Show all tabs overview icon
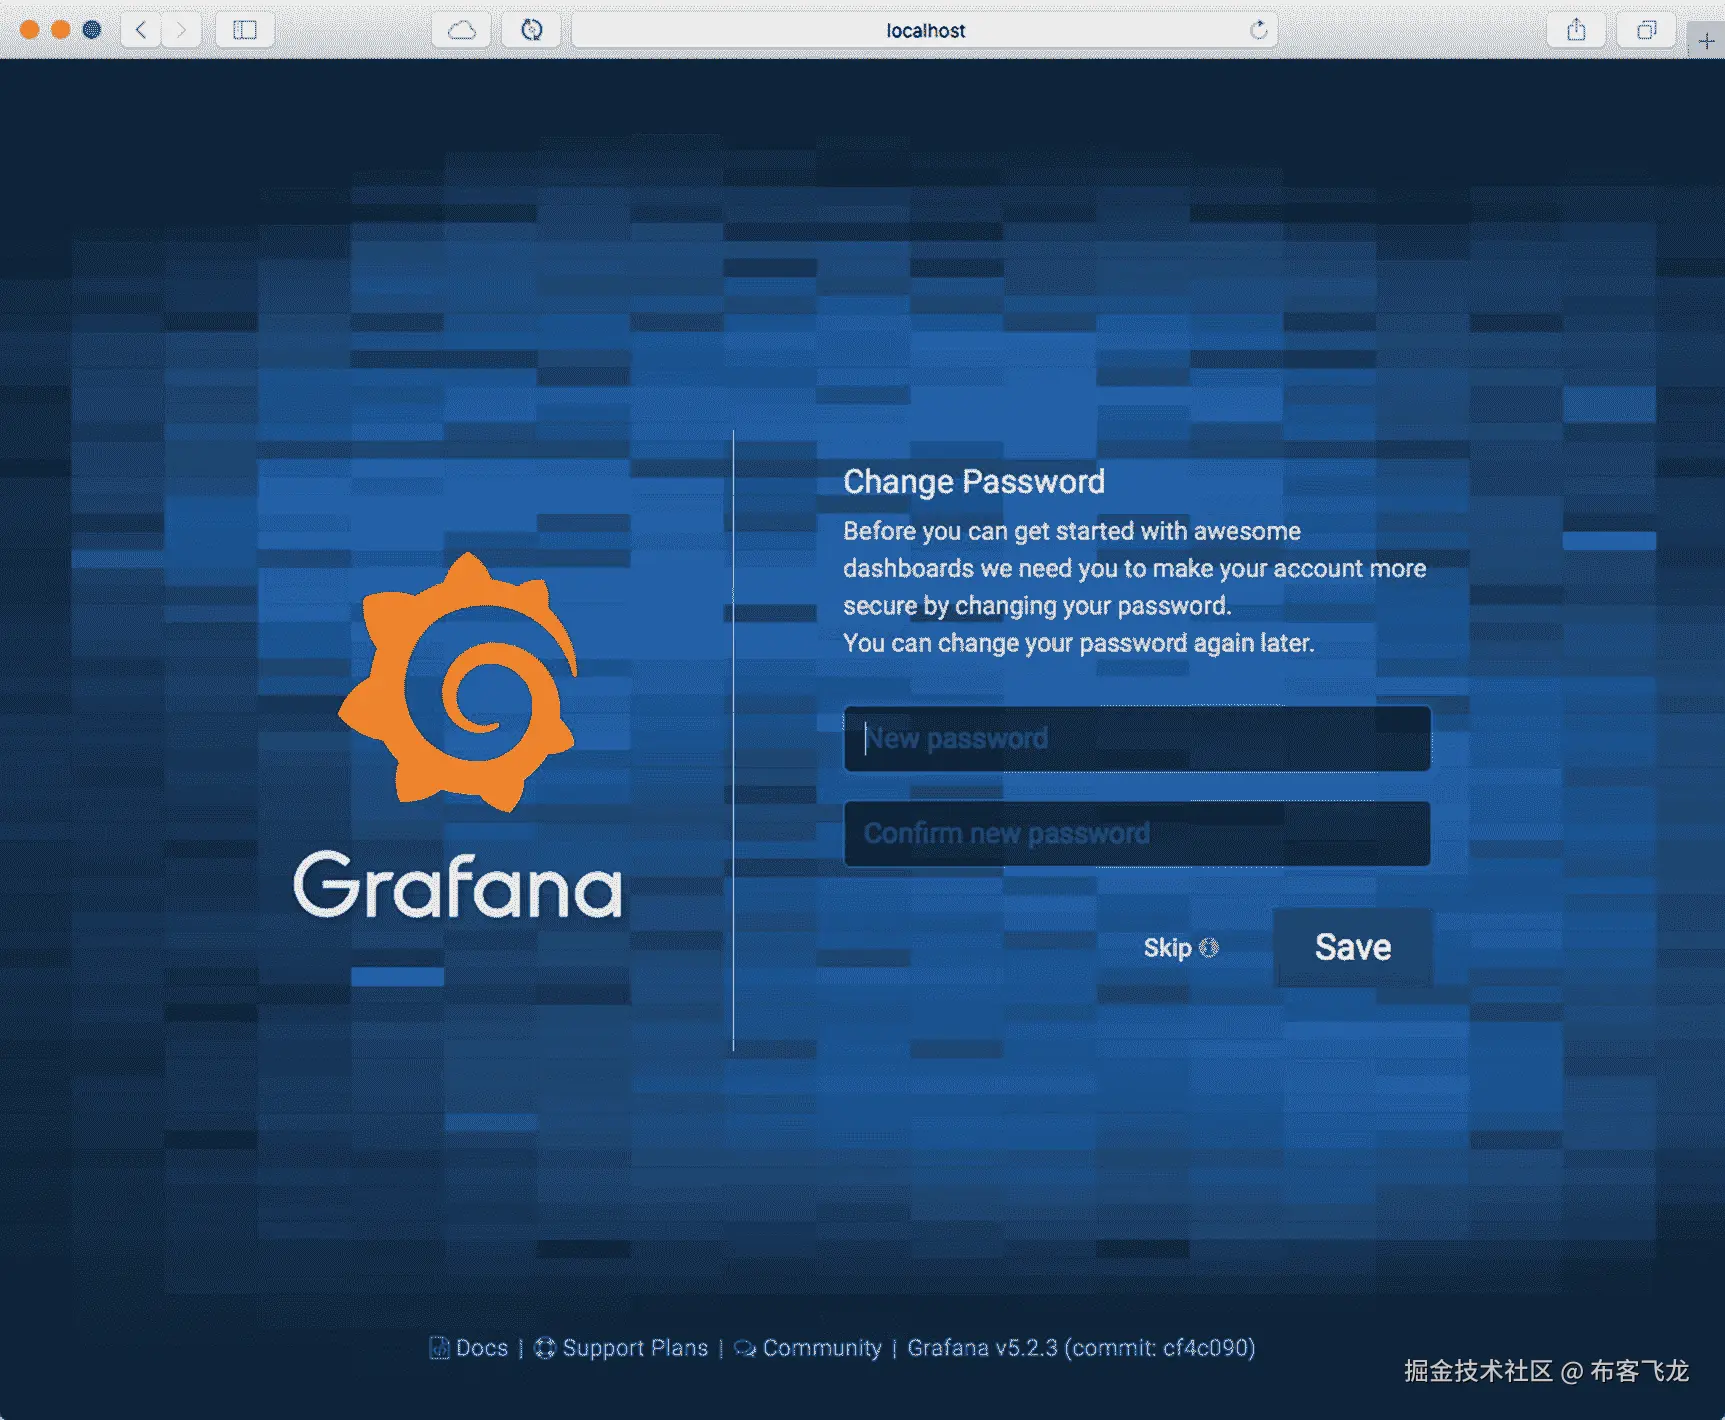This screenshot has width=1725, height=1420. (1646, 30)
